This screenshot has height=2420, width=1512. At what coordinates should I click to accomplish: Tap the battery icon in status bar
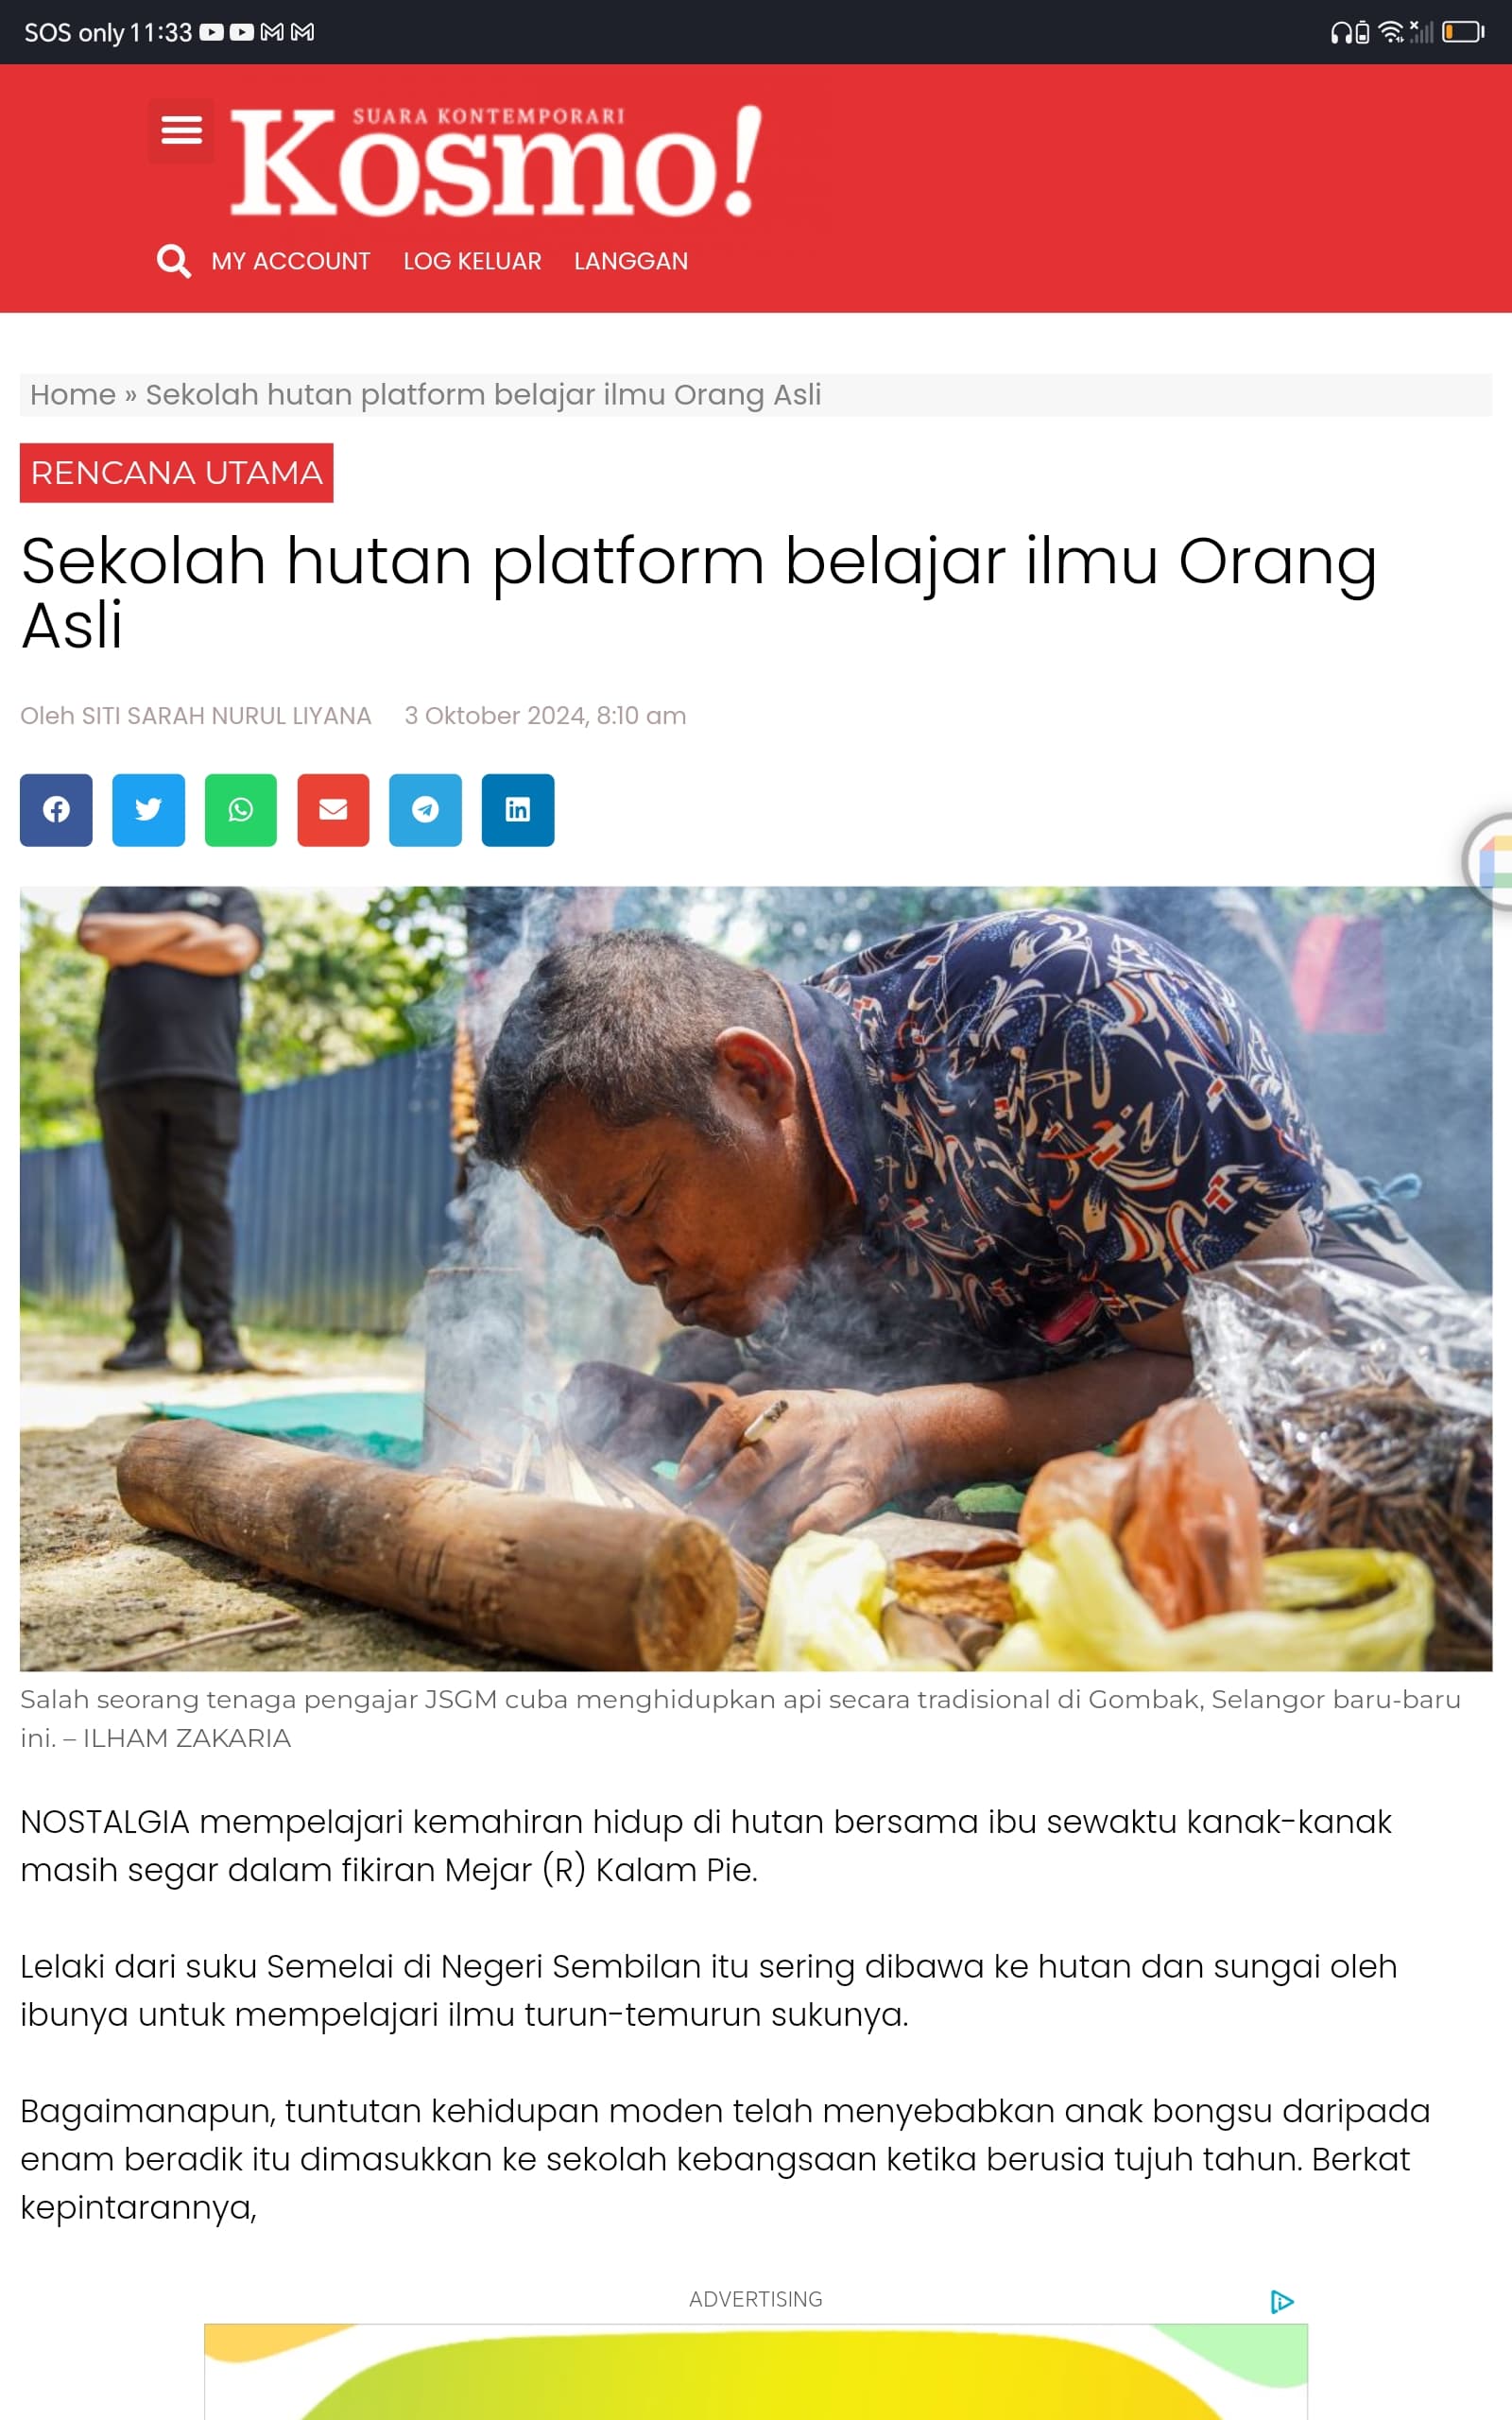[1463, 32]
